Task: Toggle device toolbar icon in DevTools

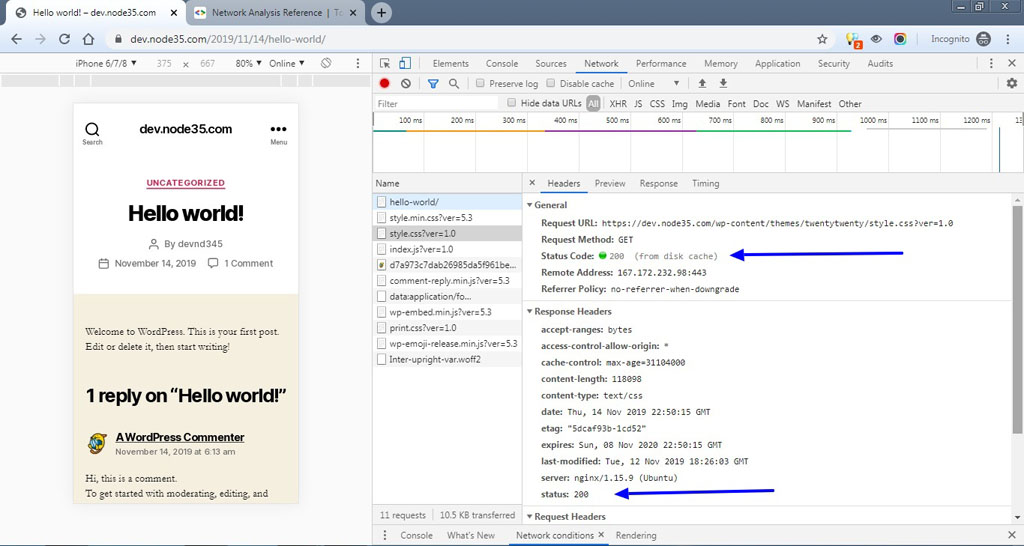Action: tap(405, 63)
